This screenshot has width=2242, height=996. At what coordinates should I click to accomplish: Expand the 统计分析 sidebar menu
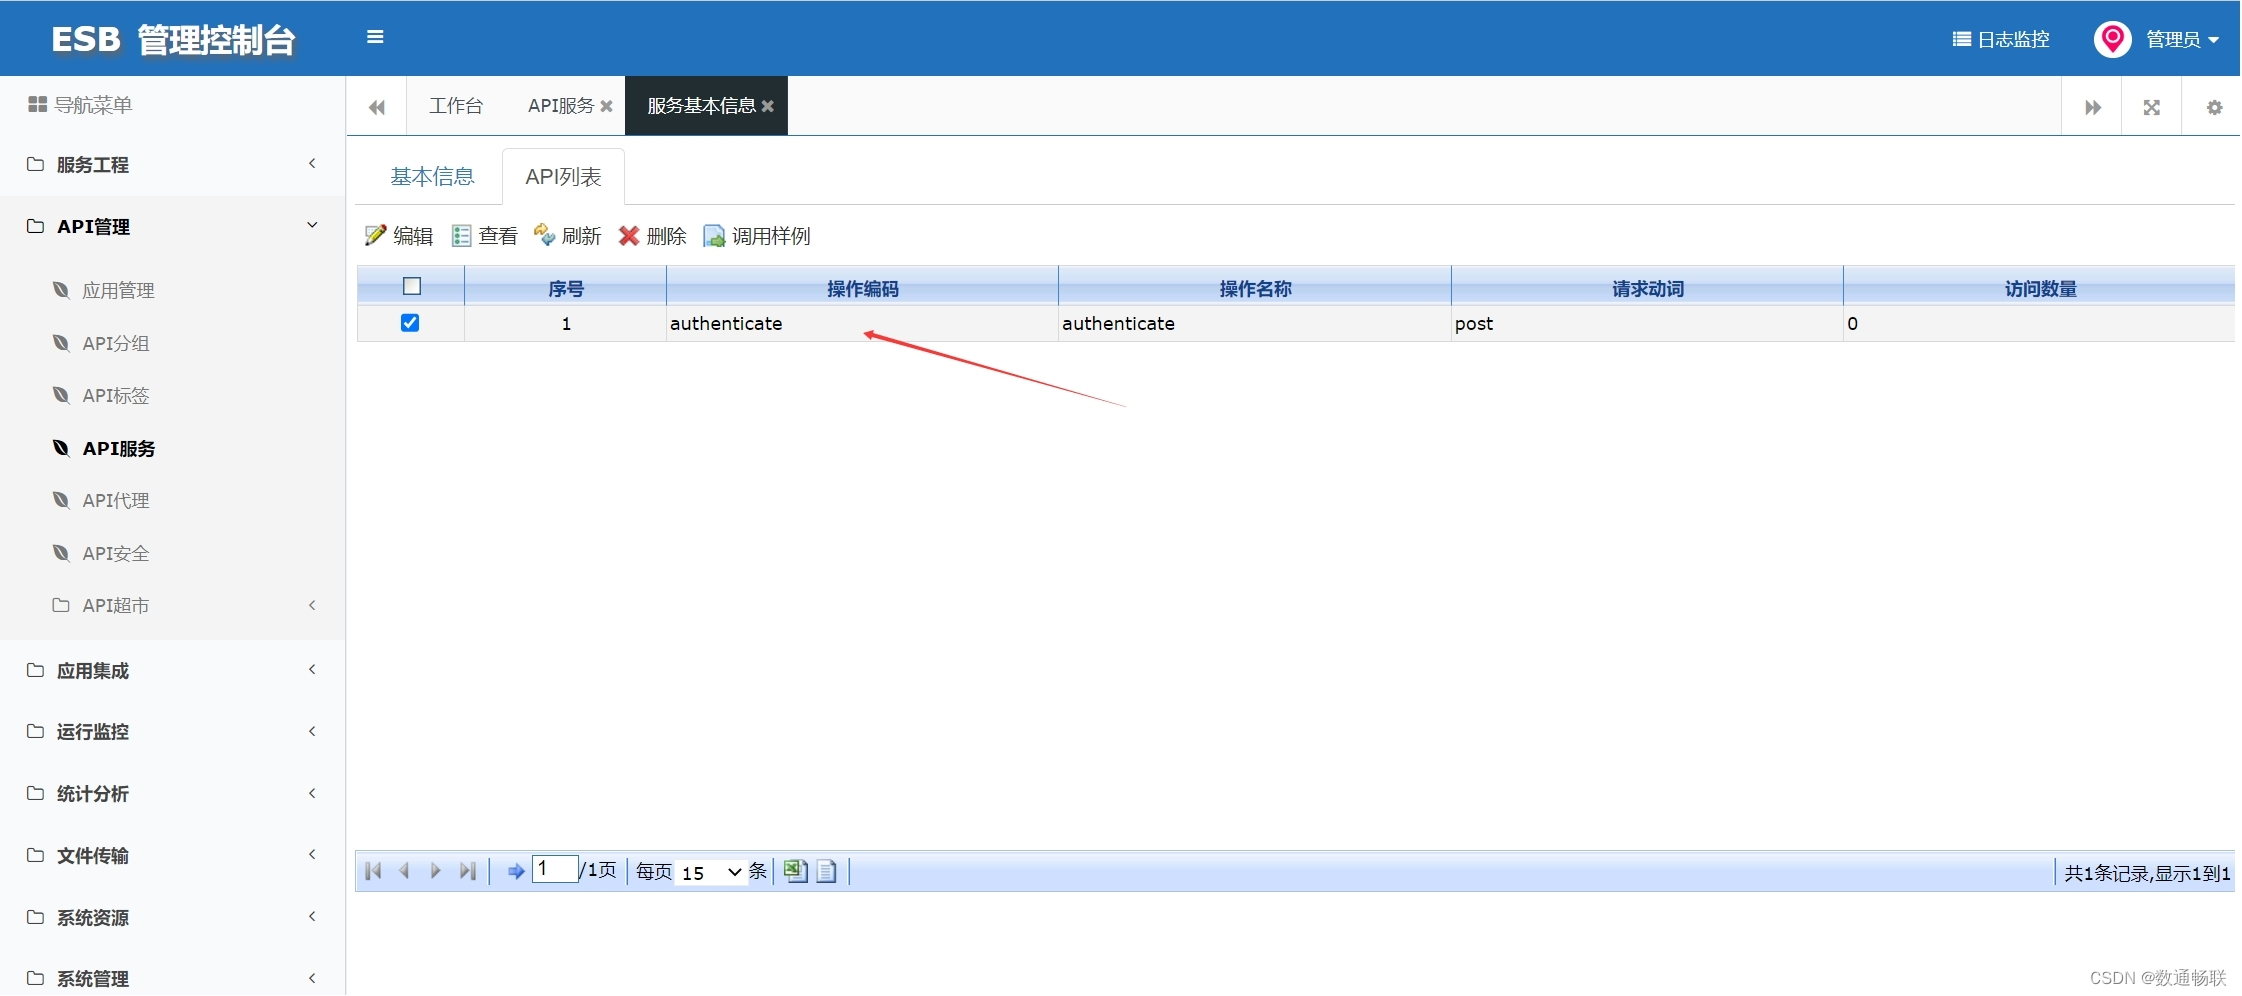pyautogui.click(x=172, y=793)
